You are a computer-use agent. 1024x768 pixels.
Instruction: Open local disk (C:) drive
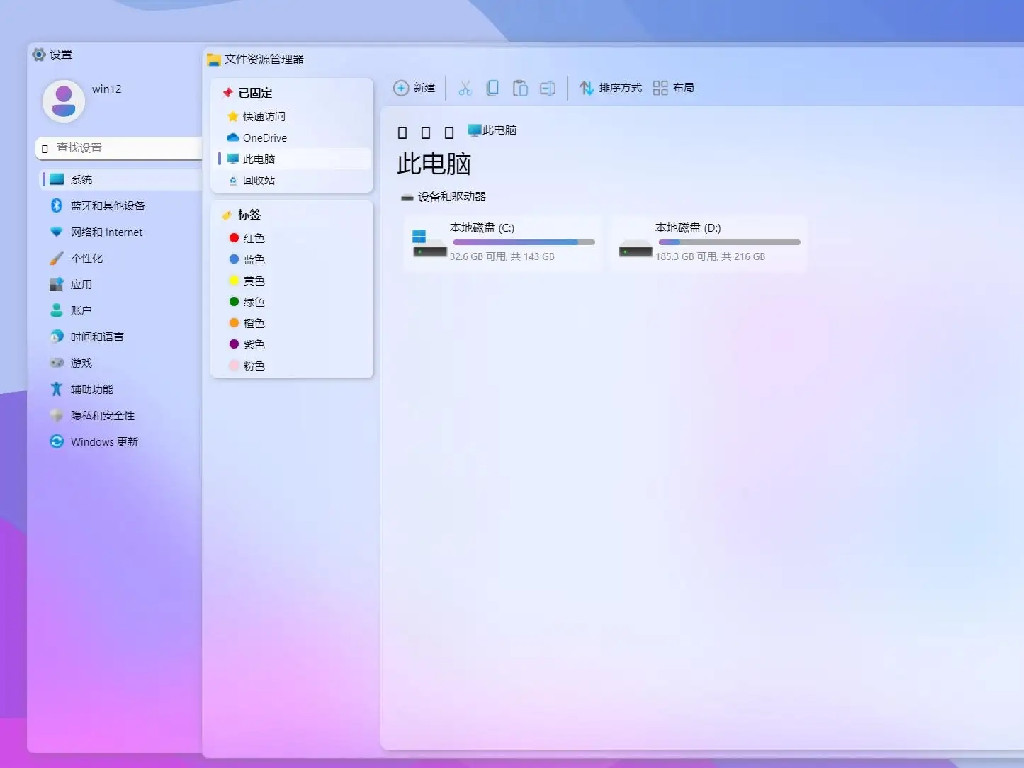pyautogui.click(x=503, y=242)
